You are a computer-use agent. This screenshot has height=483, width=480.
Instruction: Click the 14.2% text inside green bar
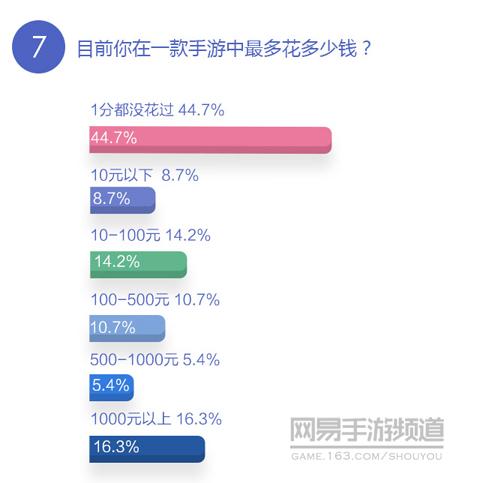coord(117,262)
